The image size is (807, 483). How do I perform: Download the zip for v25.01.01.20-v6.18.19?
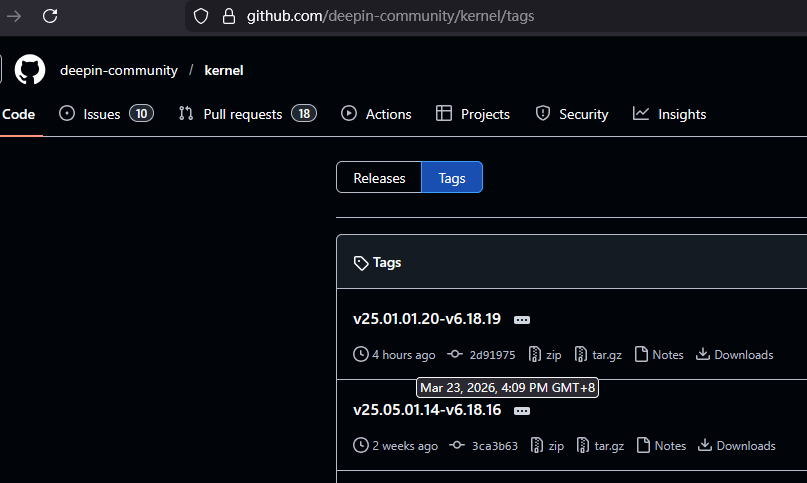pyautogui.click(x=545, y=354)
